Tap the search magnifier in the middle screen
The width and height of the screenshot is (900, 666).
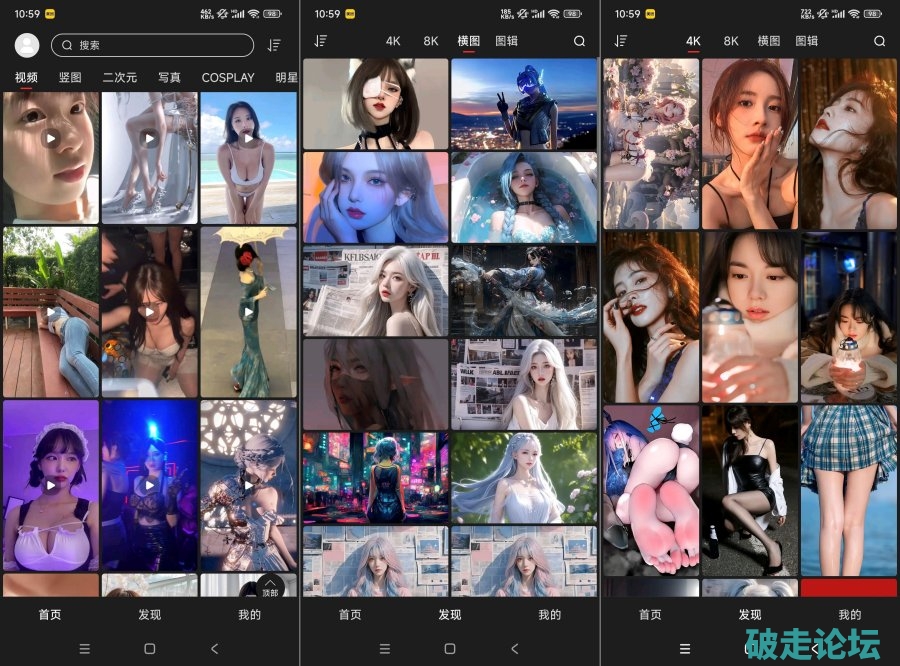579,41
